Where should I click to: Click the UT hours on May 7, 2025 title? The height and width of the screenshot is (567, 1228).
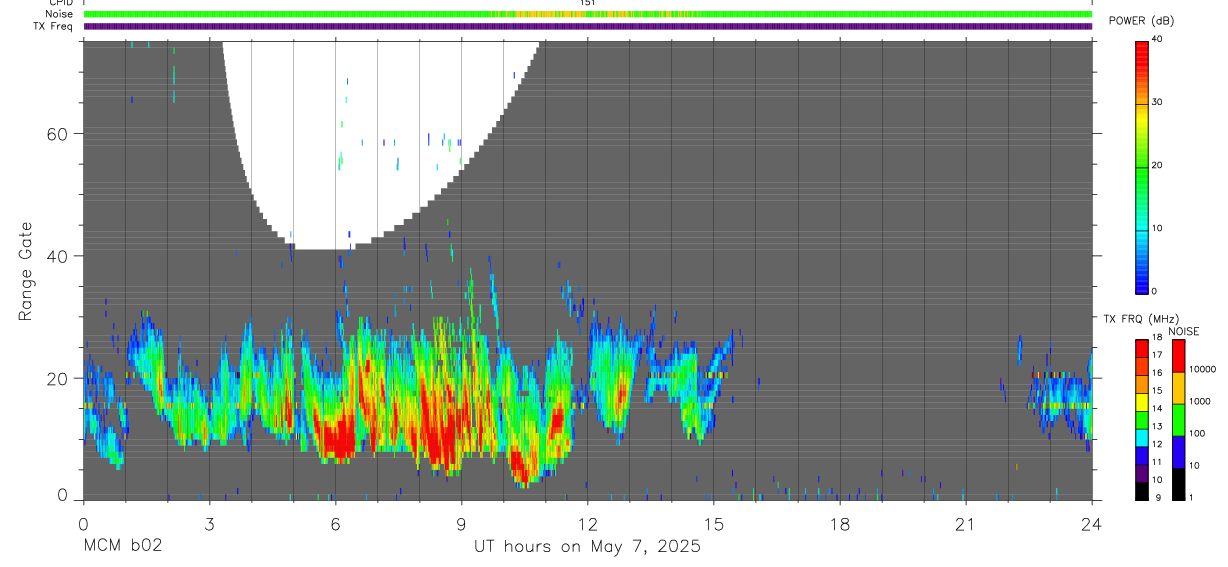(x=587, y=546)
